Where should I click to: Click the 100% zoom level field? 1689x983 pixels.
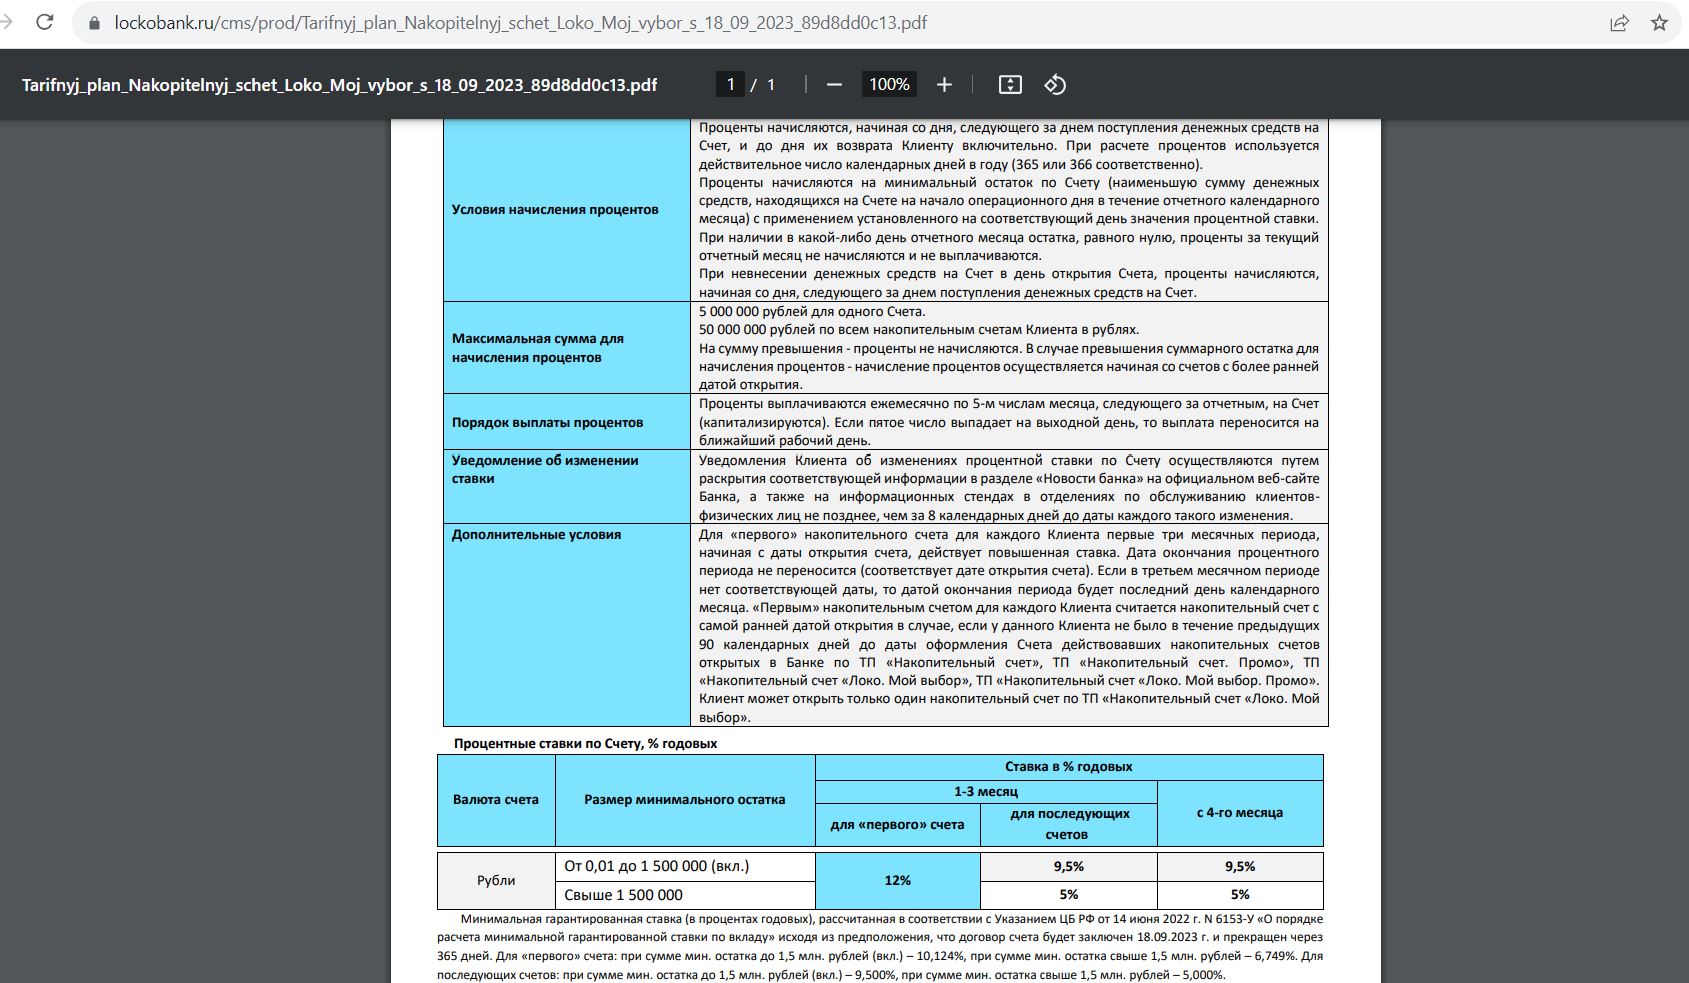point(889,85)
